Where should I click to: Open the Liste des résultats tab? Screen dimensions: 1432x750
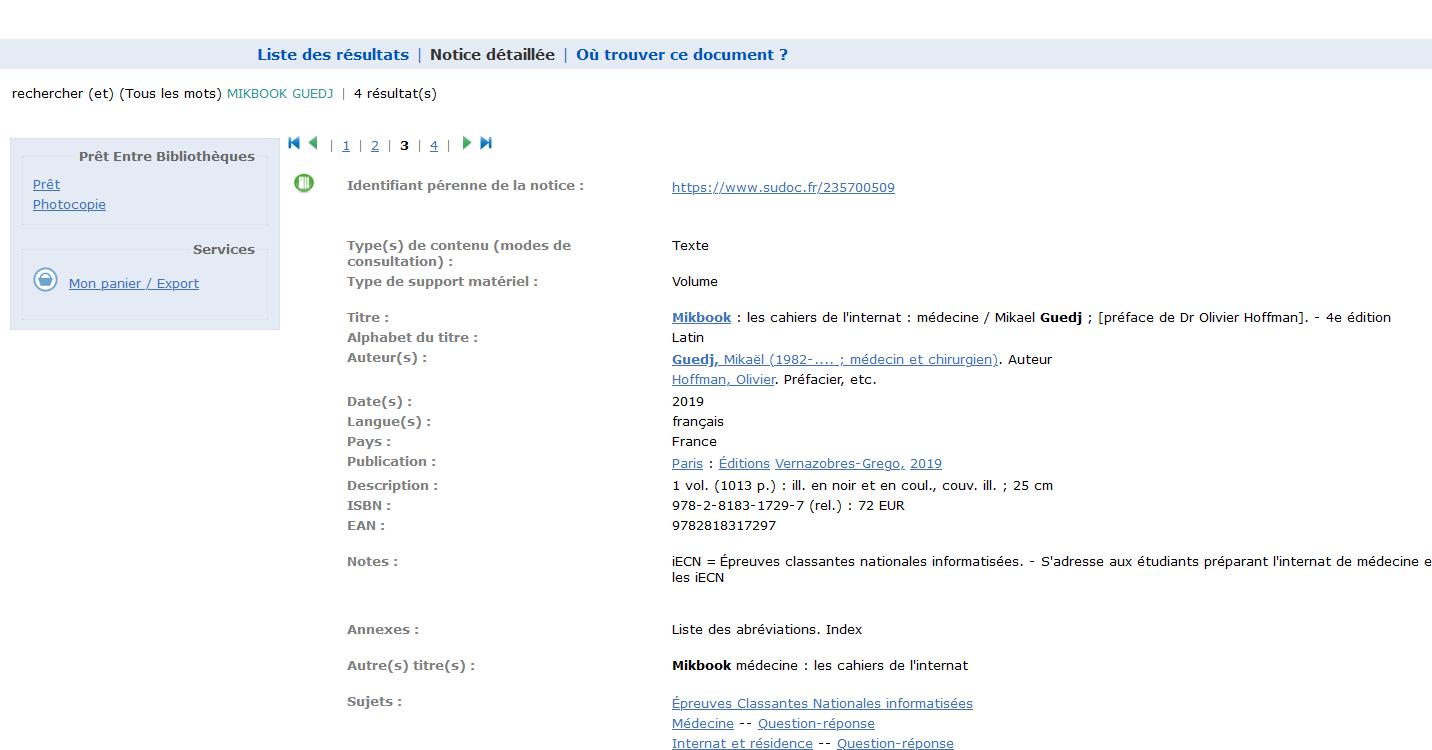(333, 55)
